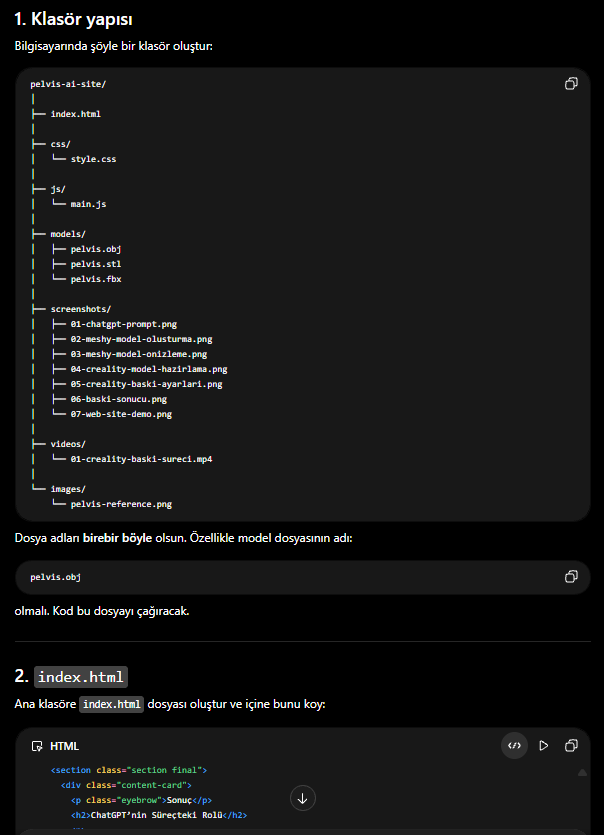Click the bold 'birebir böyle' text

coord(117,538)
